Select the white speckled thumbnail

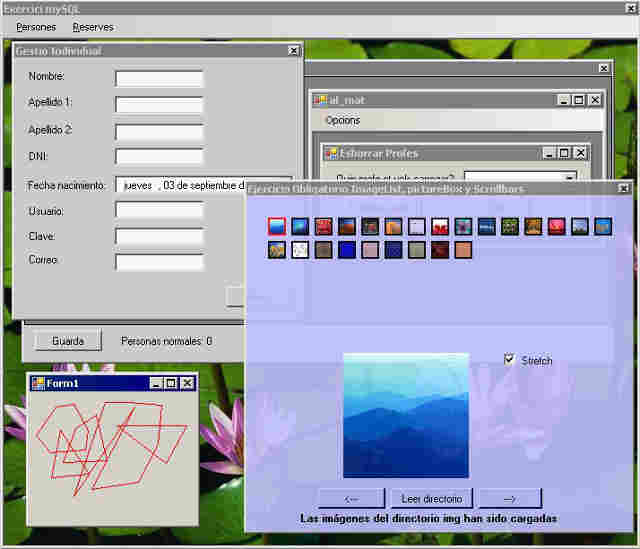pos(301,250)
